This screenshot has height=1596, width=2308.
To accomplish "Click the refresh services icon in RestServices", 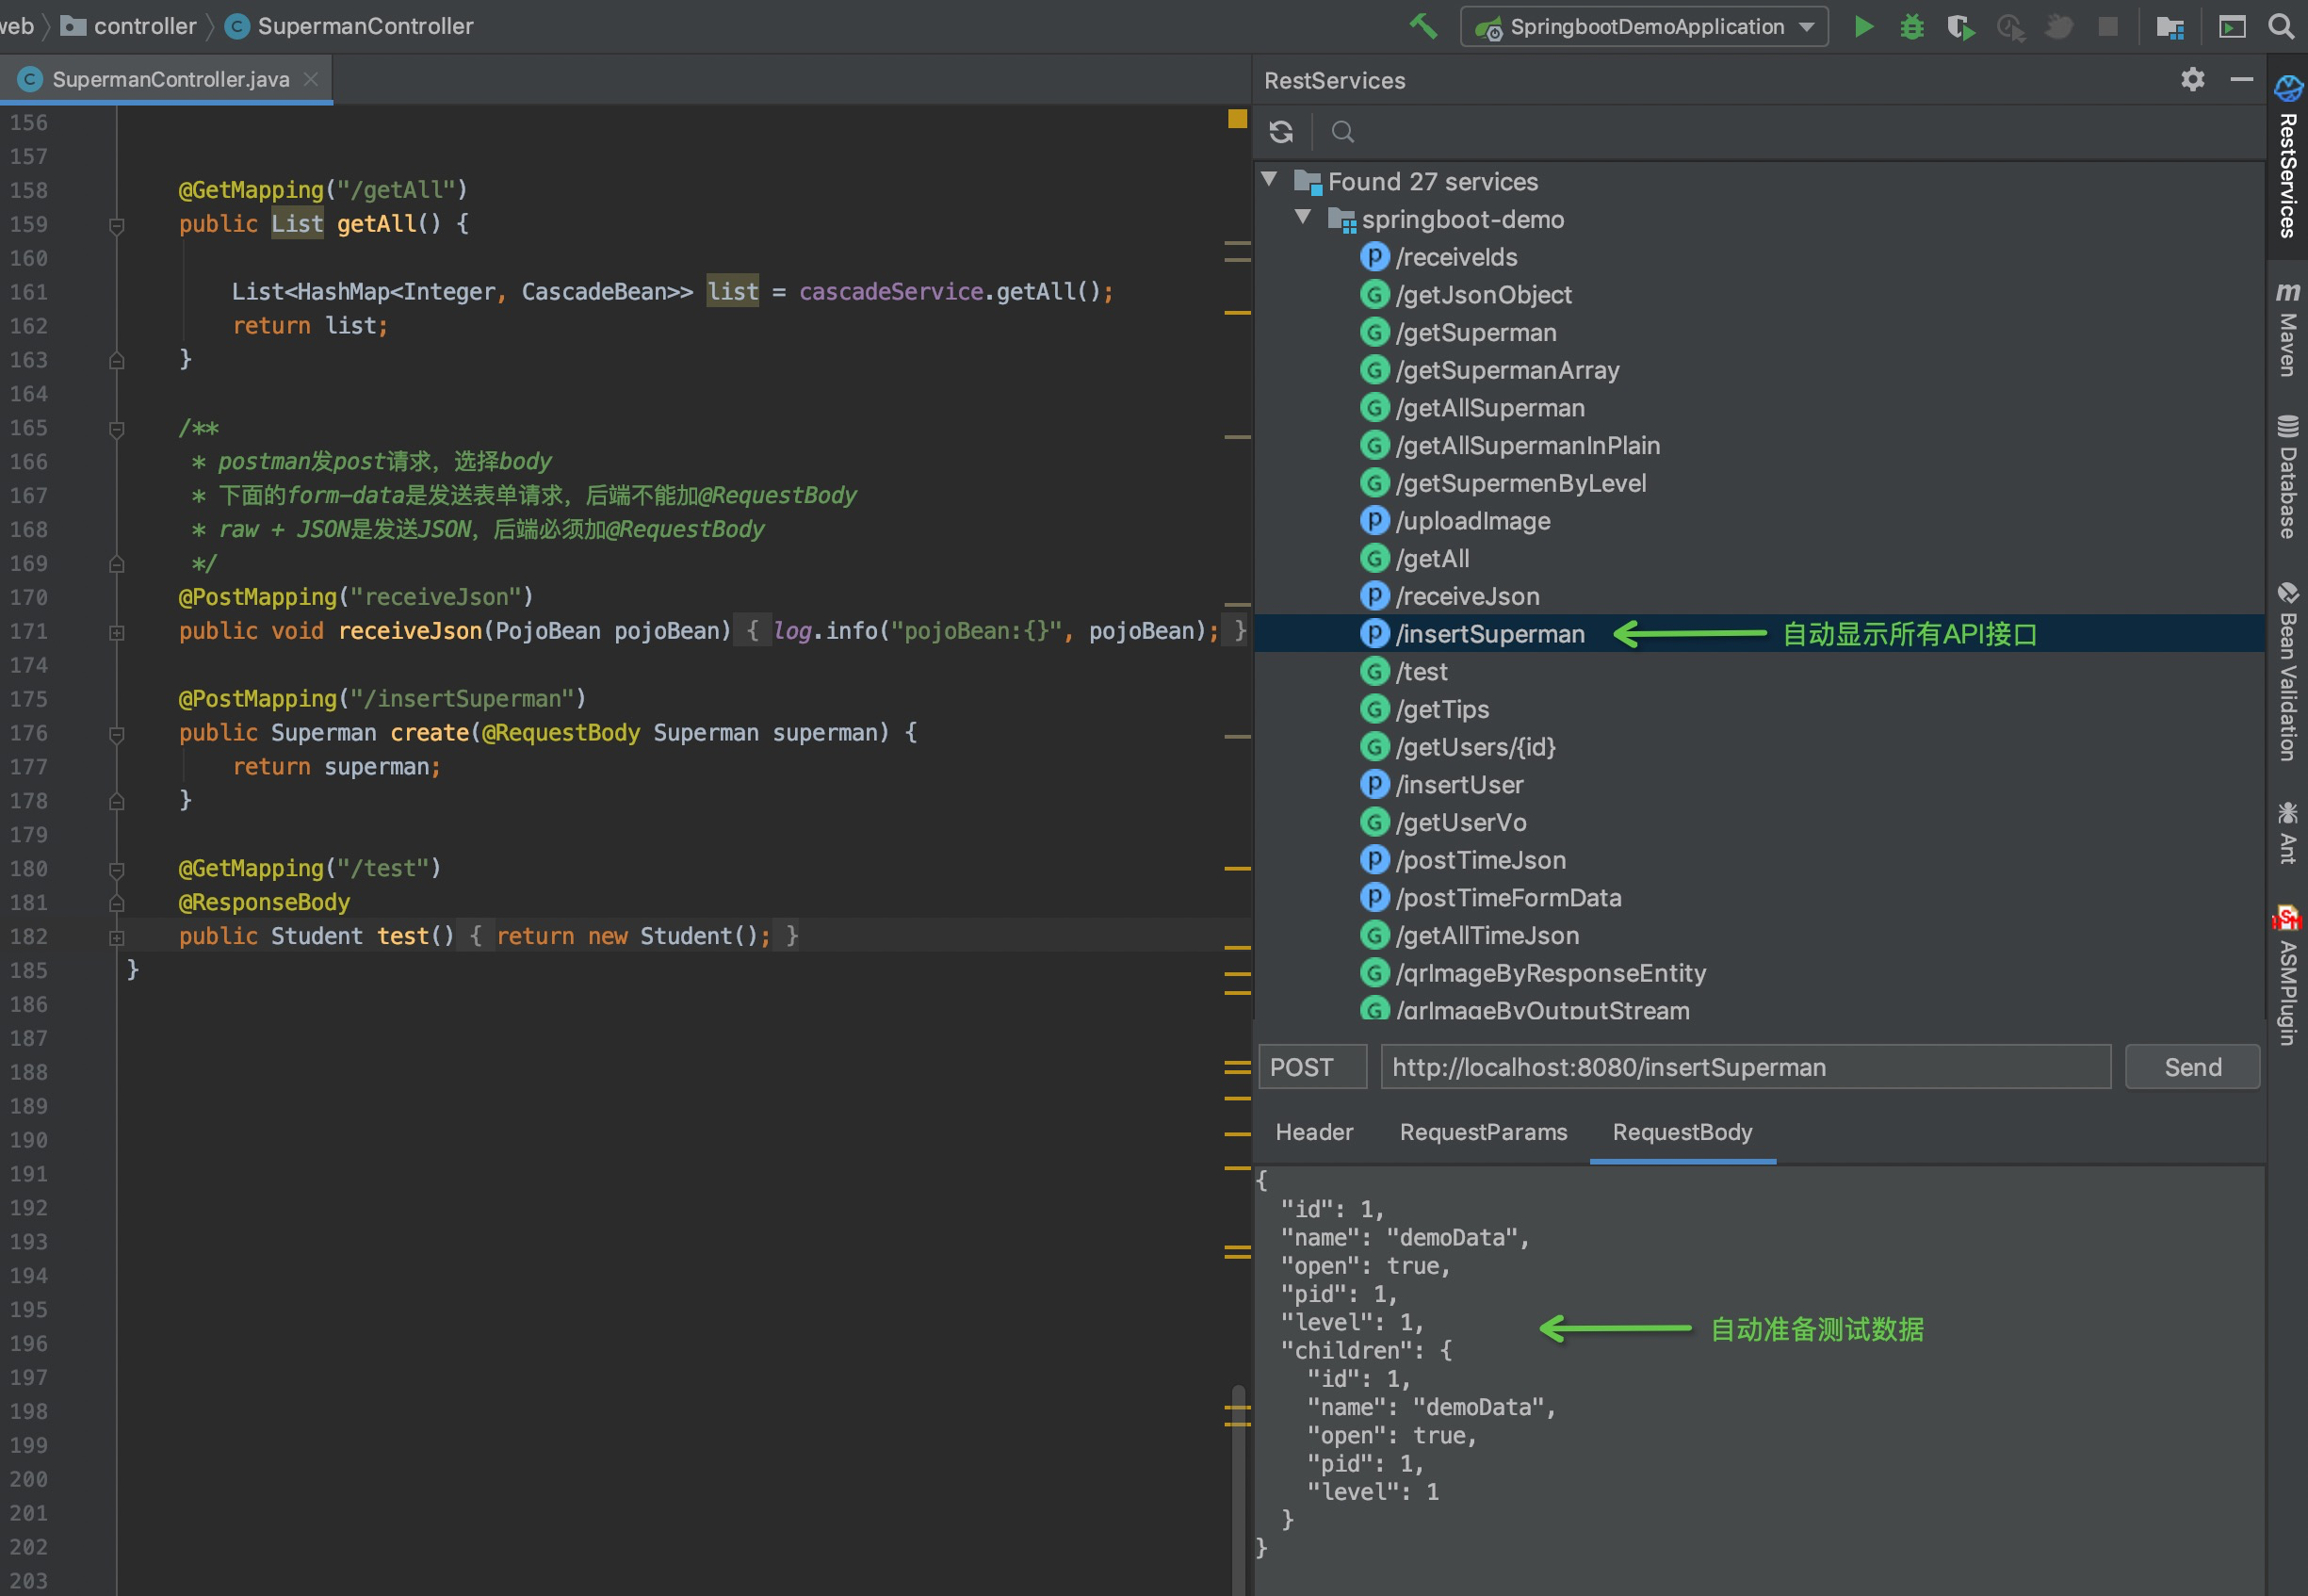I will tap(1281, 132).
